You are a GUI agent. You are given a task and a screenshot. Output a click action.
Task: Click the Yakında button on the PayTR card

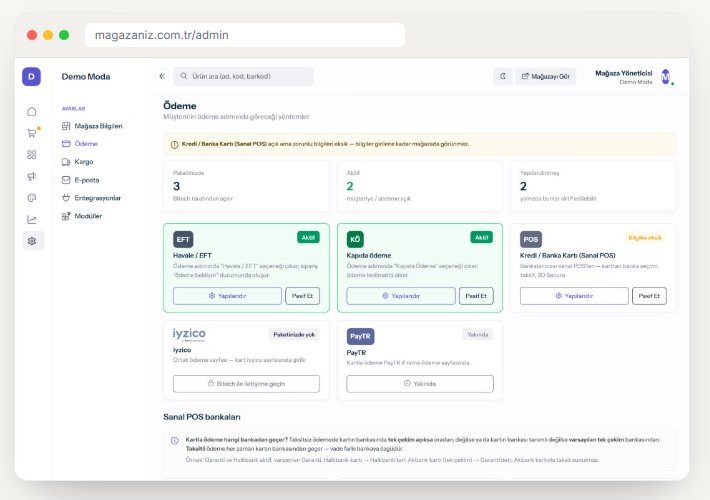(420, 384)
